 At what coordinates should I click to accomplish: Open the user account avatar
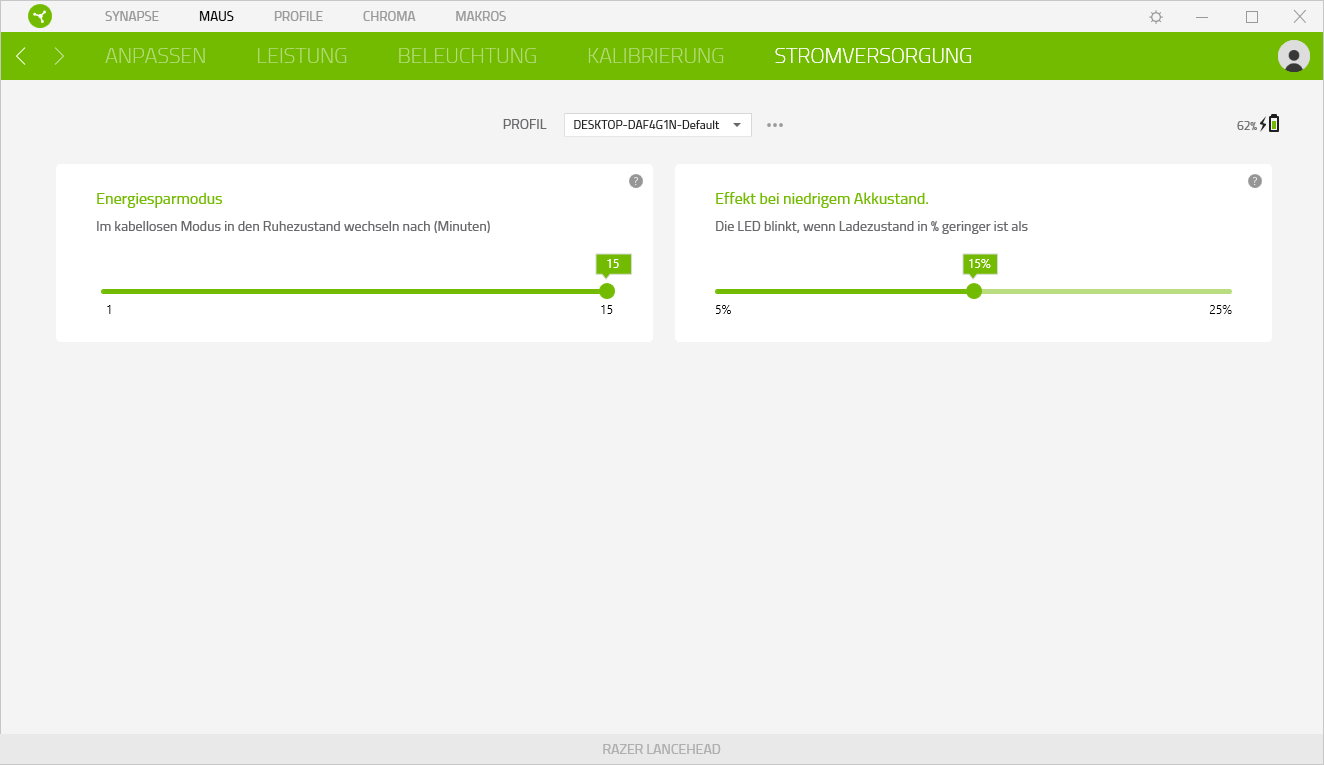(x=1293, y=56)
